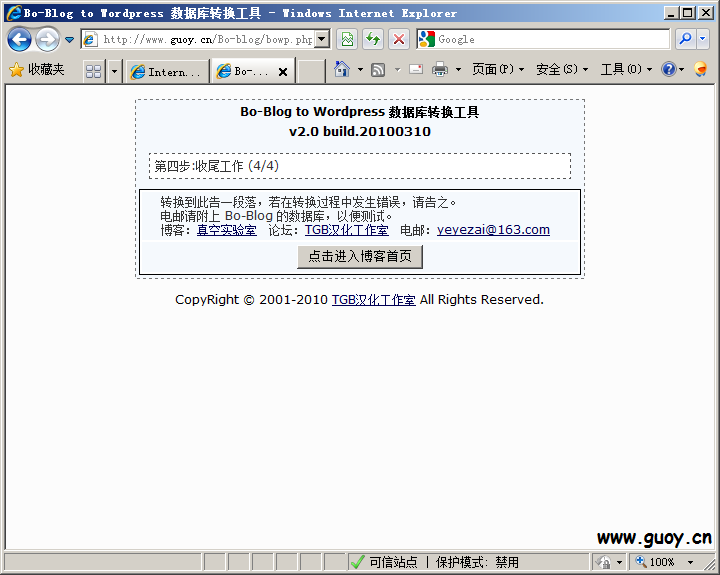
Task: Minimize the Internet Explorer window
Action: click(671, 13)
